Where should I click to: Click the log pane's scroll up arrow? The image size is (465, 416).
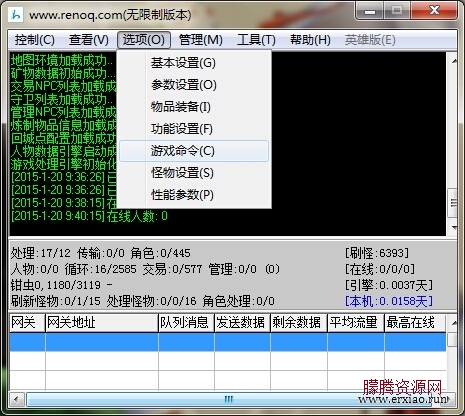[454, 61]
